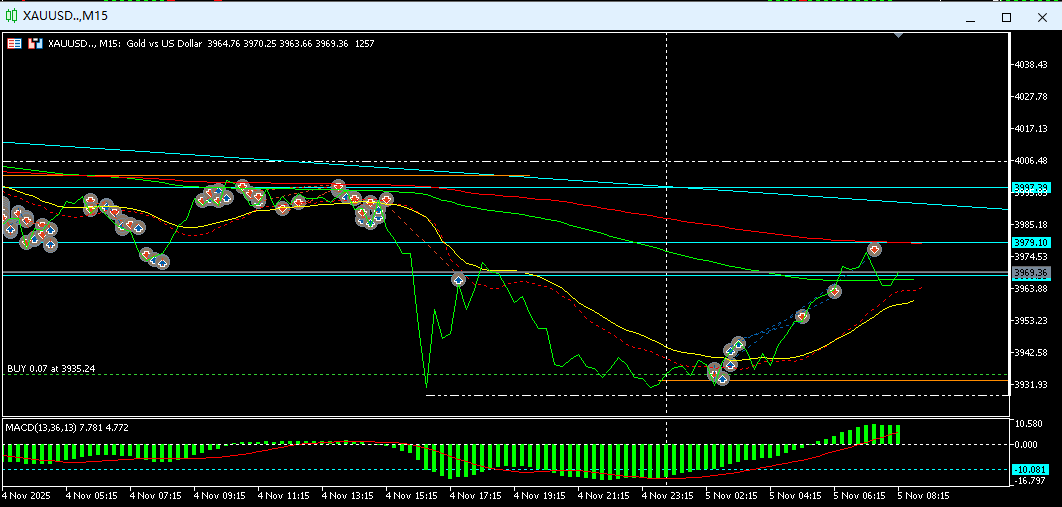Click the current price label 3969.36
The image size is (1062, 507).
pos(1030,273)
